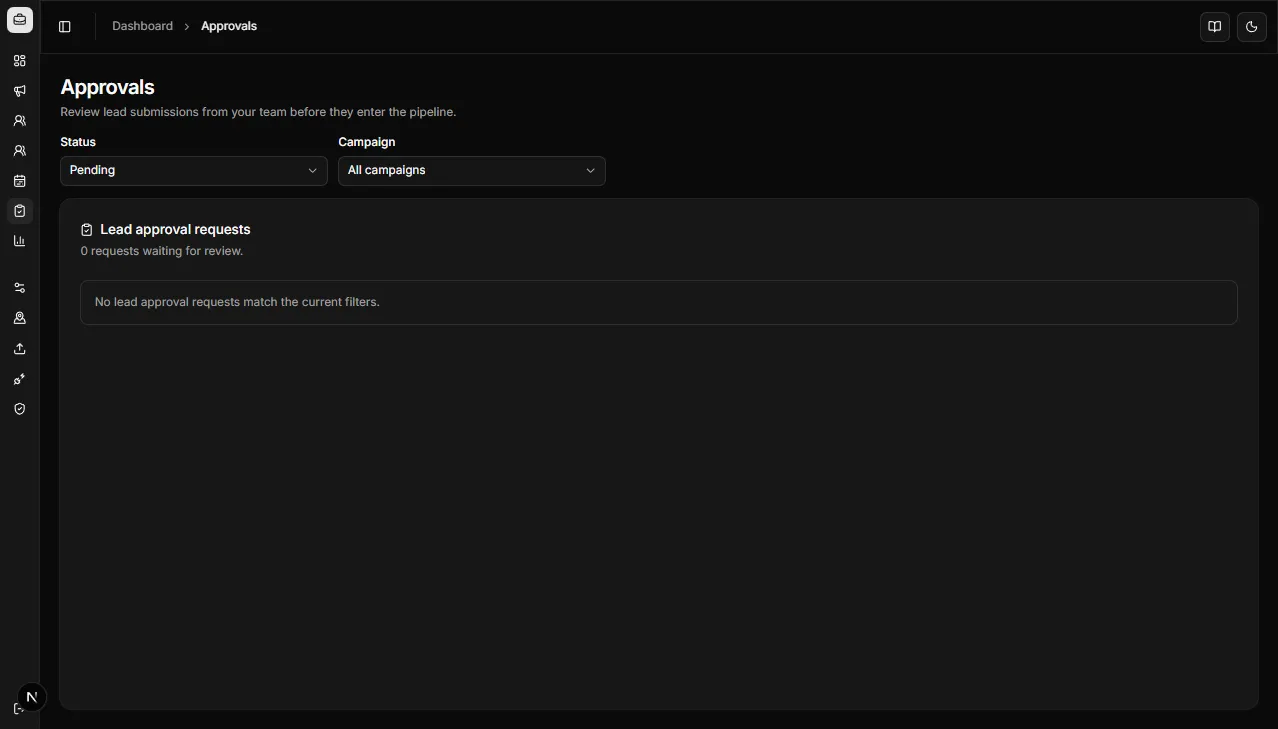Click the 'Campaign' field label
The height and width of the screenshot is (729, 1278).
(x=367, y=142)
